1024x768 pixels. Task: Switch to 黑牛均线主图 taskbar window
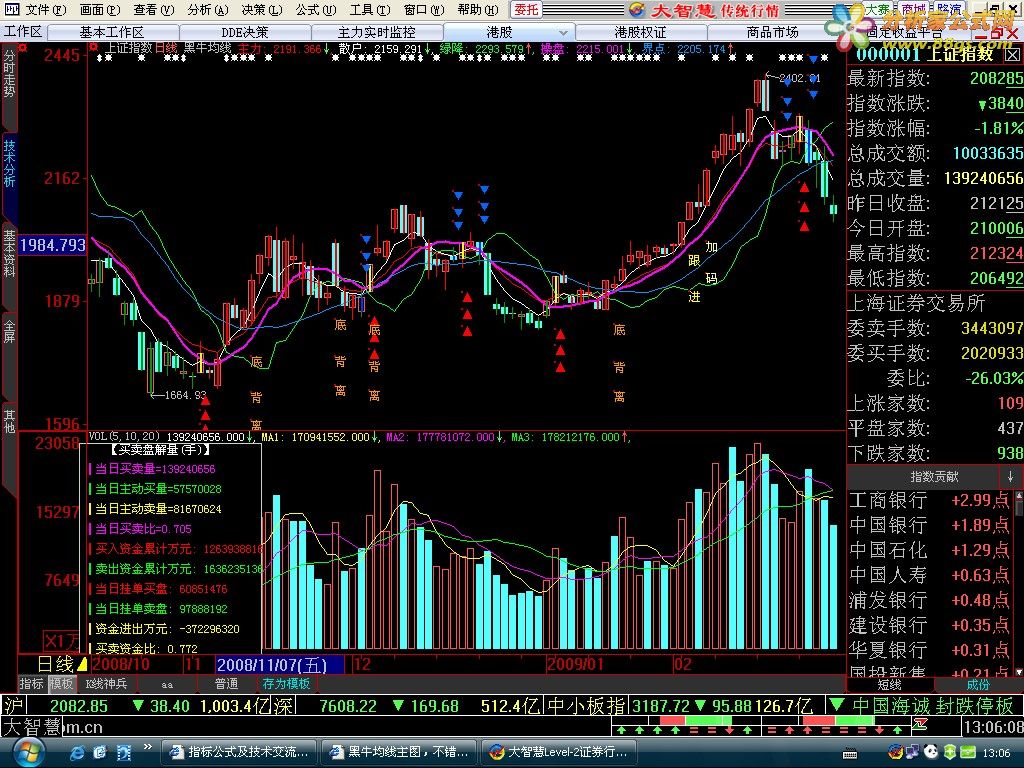[x=400, y=752]
